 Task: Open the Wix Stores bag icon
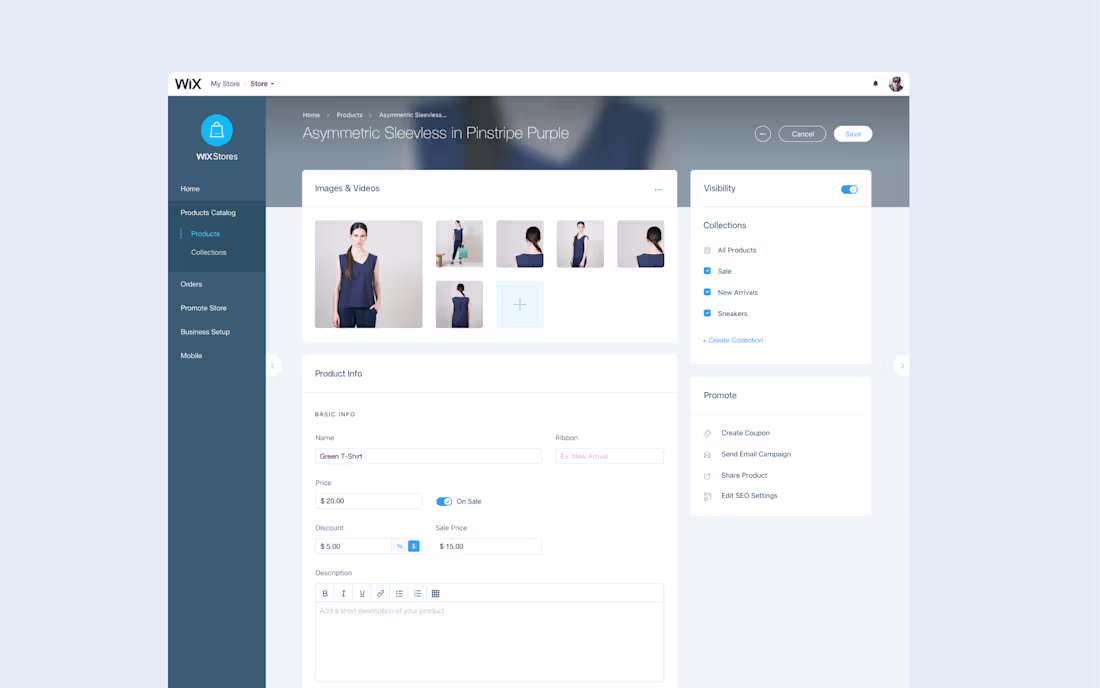[217, 130]
